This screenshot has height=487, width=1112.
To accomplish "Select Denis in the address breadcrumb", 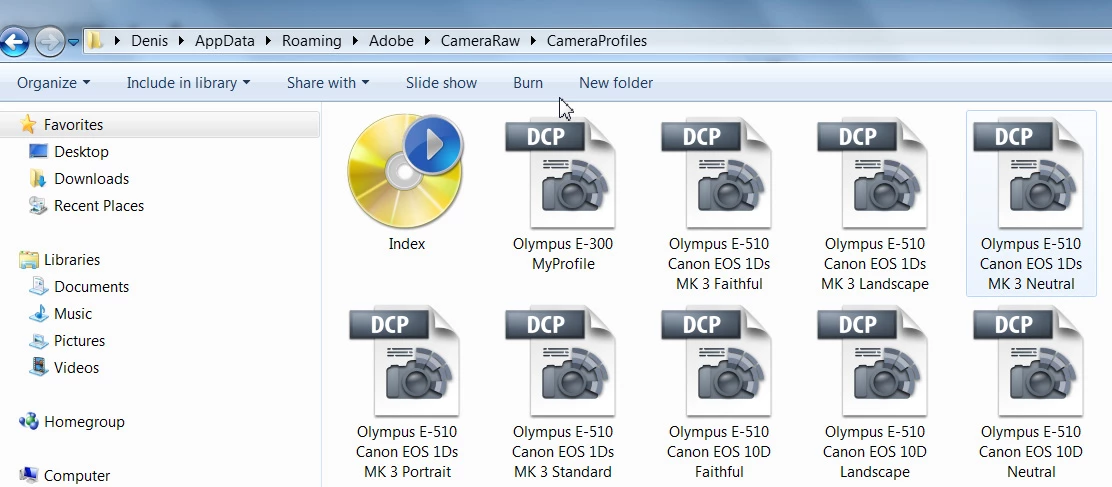I will point(150,41).
